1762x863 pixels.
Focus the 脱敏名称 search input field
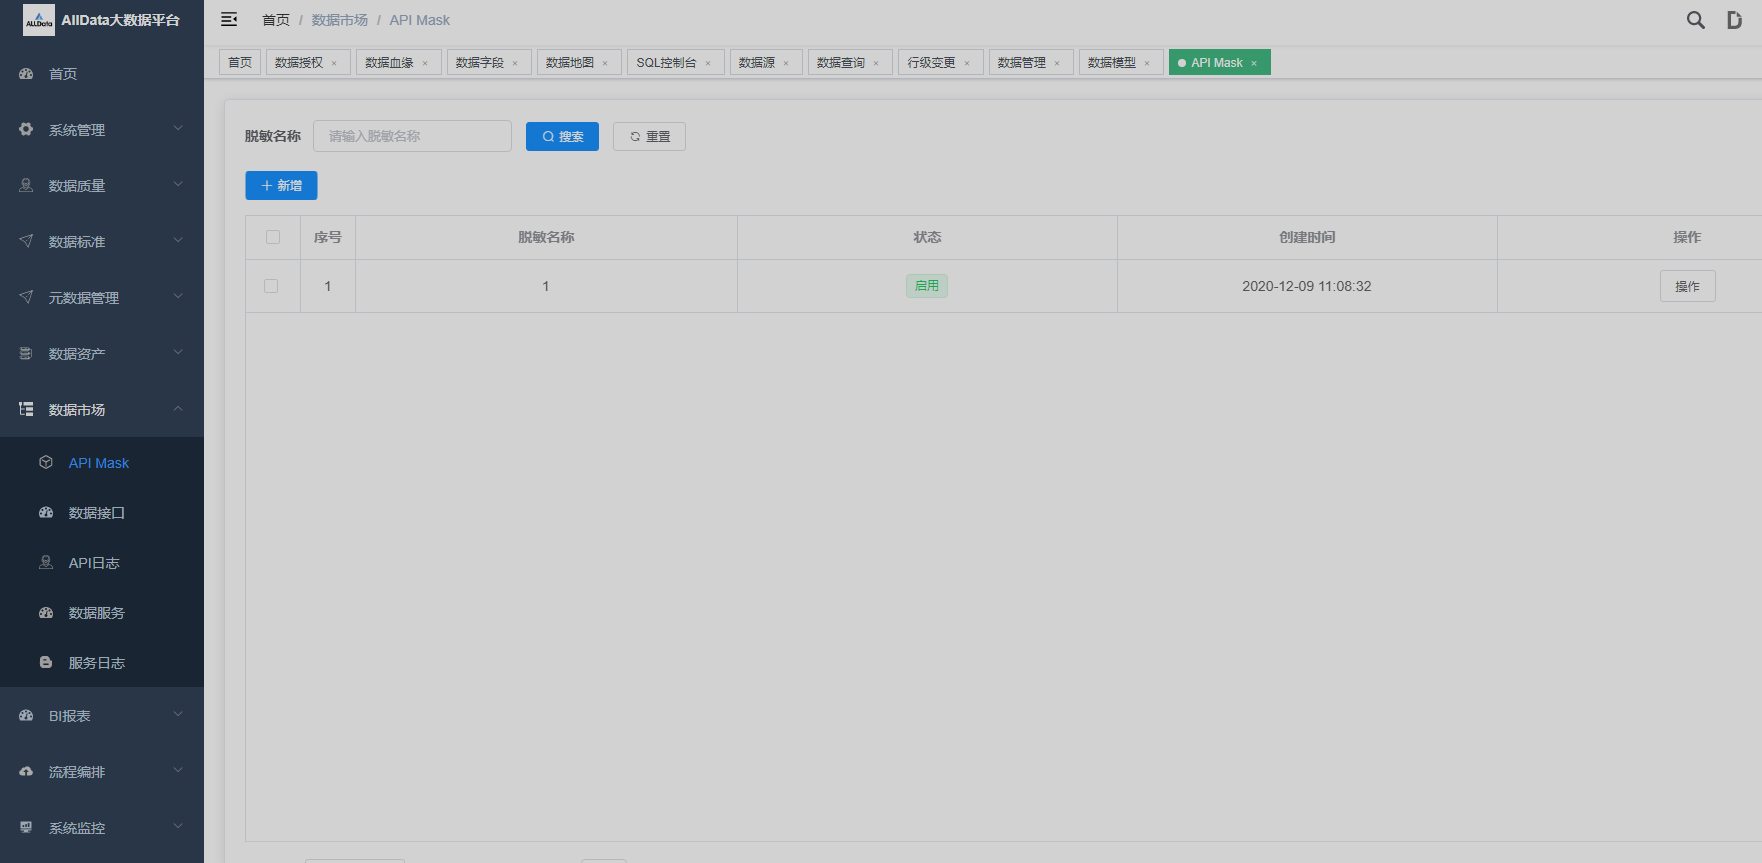click(x=412, y=137)
